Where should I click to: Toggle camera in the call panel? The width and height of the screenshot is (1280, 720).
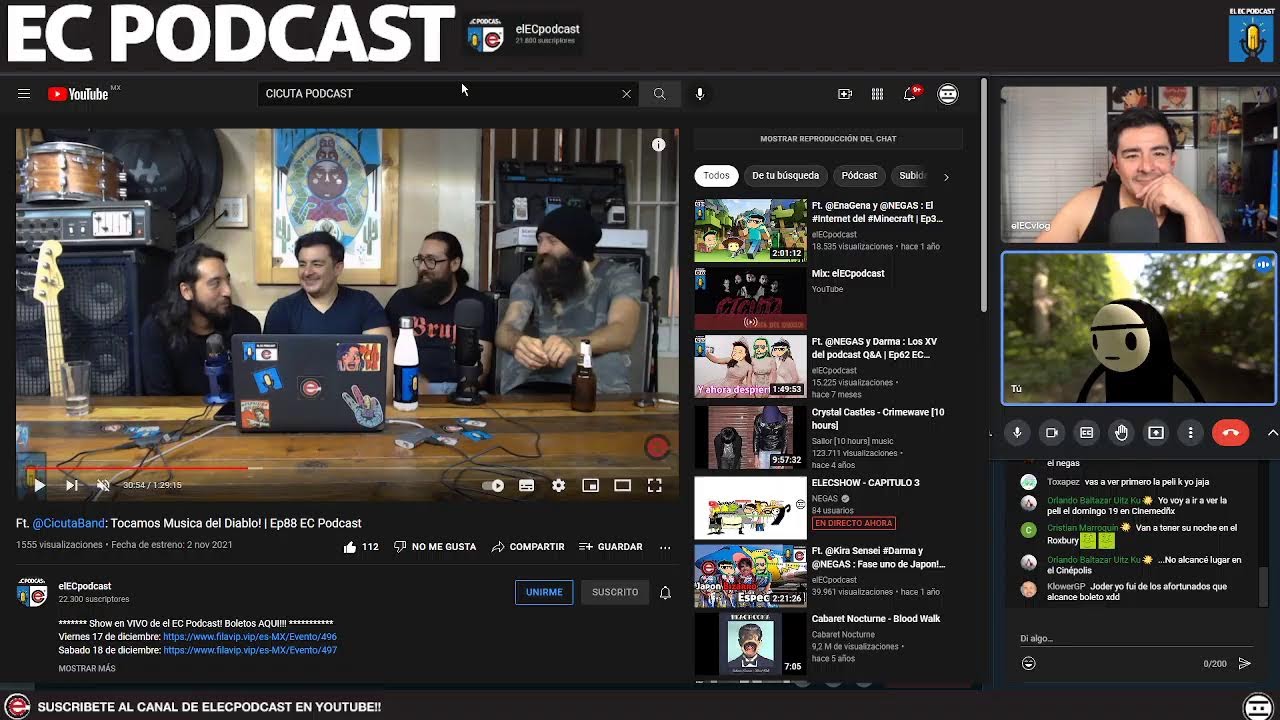click(x=1052, y=432)
